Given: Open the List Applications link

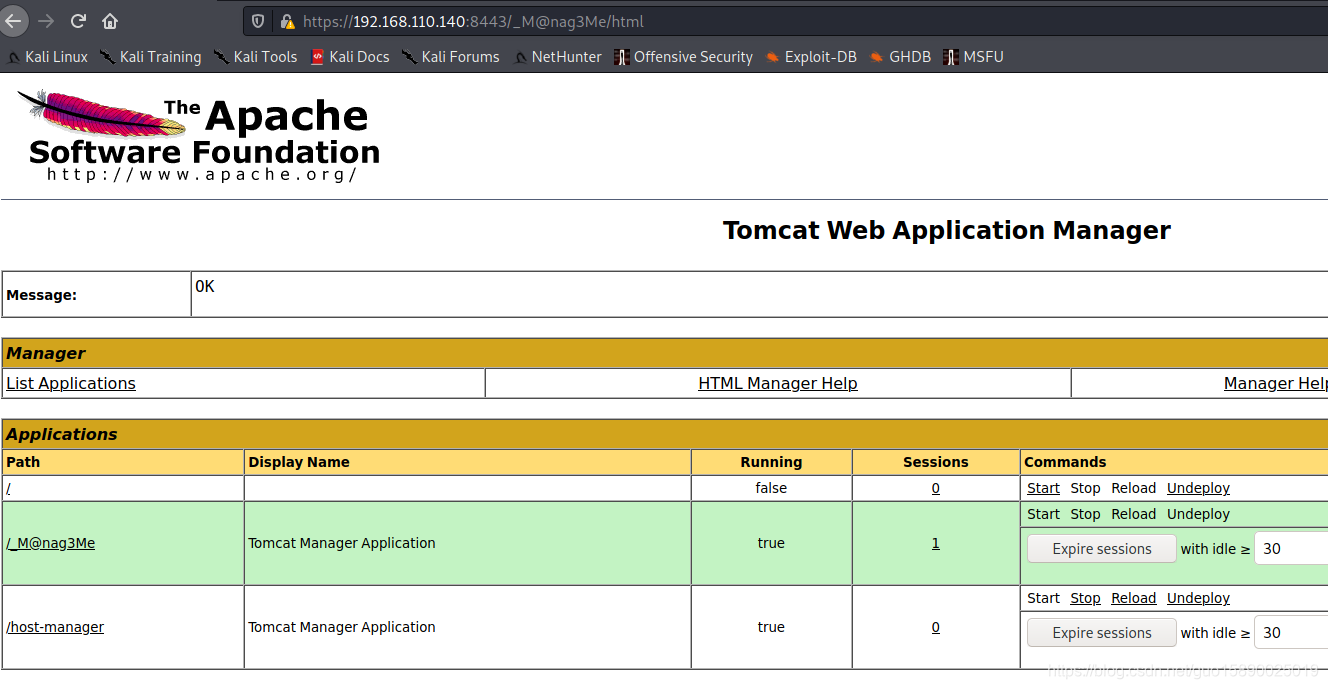Looking at the screenshot, I should pos(71,383).
